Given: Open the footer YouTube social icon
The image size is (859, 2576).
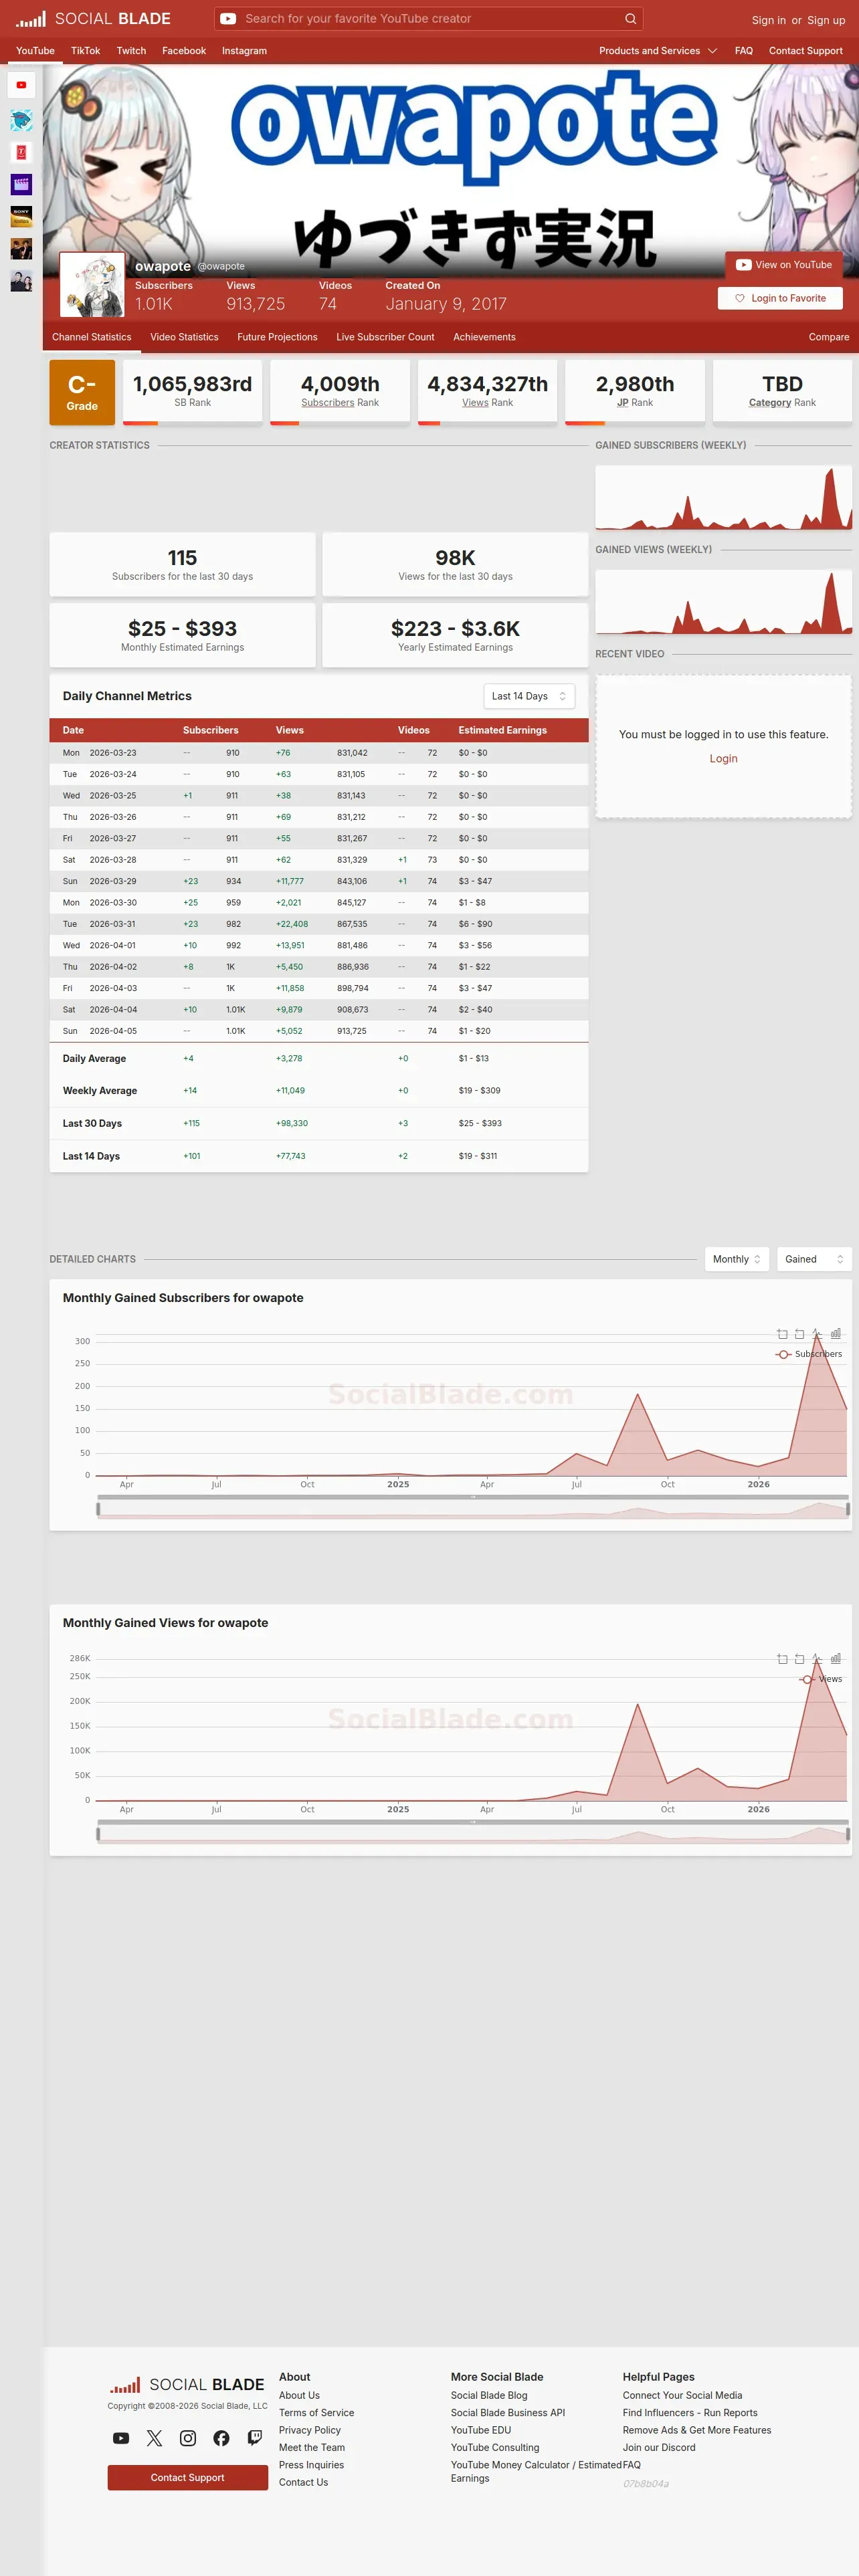Looking at the screenshot, I should 121,2438.
